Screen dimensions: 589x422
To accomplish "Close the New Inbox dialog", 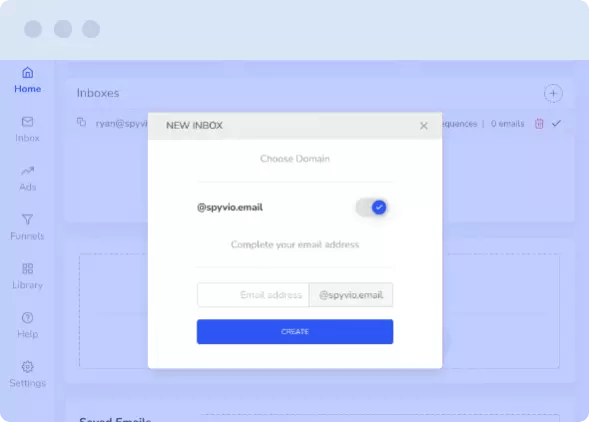I will coord(424,126).
